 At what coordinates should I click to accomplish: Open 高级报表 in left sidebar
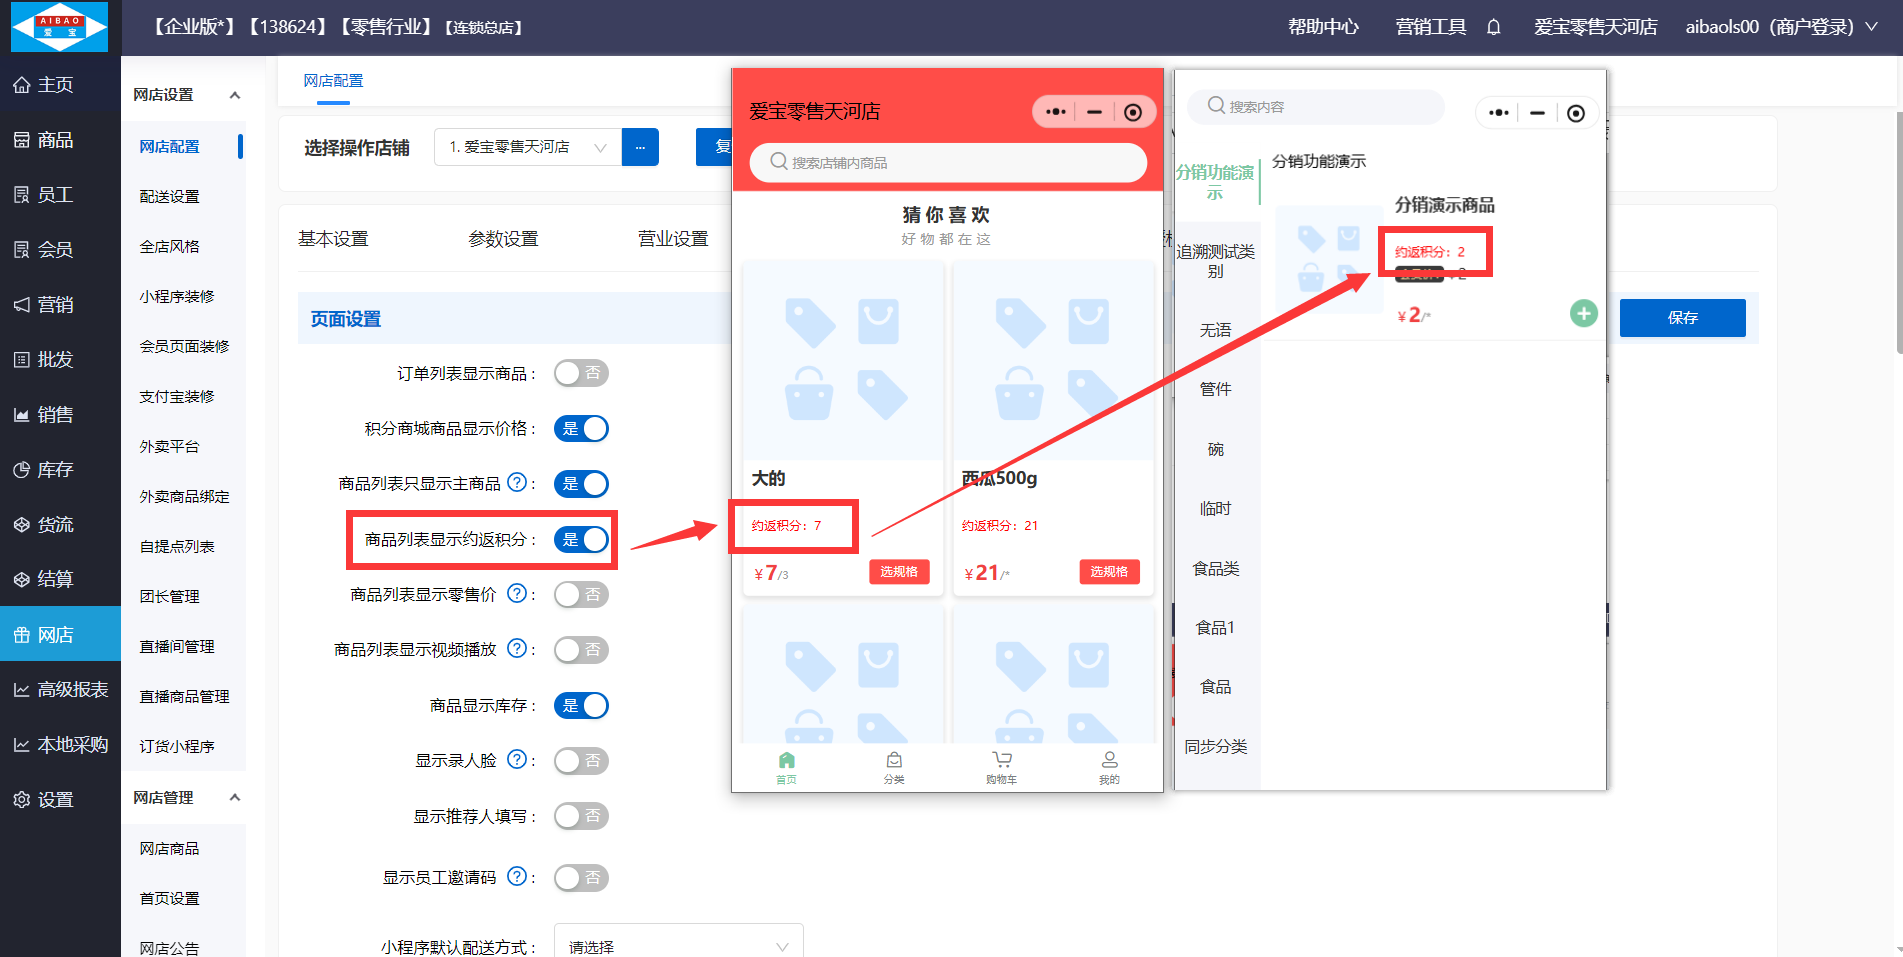point(60,690)
